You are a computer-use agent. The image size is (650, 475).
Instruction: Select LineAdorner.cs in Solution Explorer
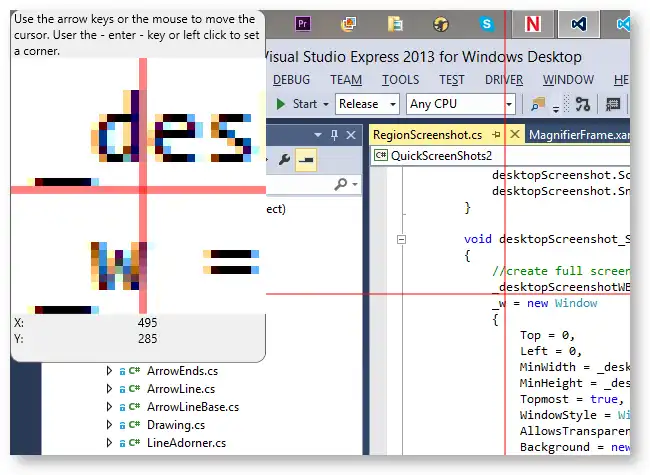click(187, 443)
